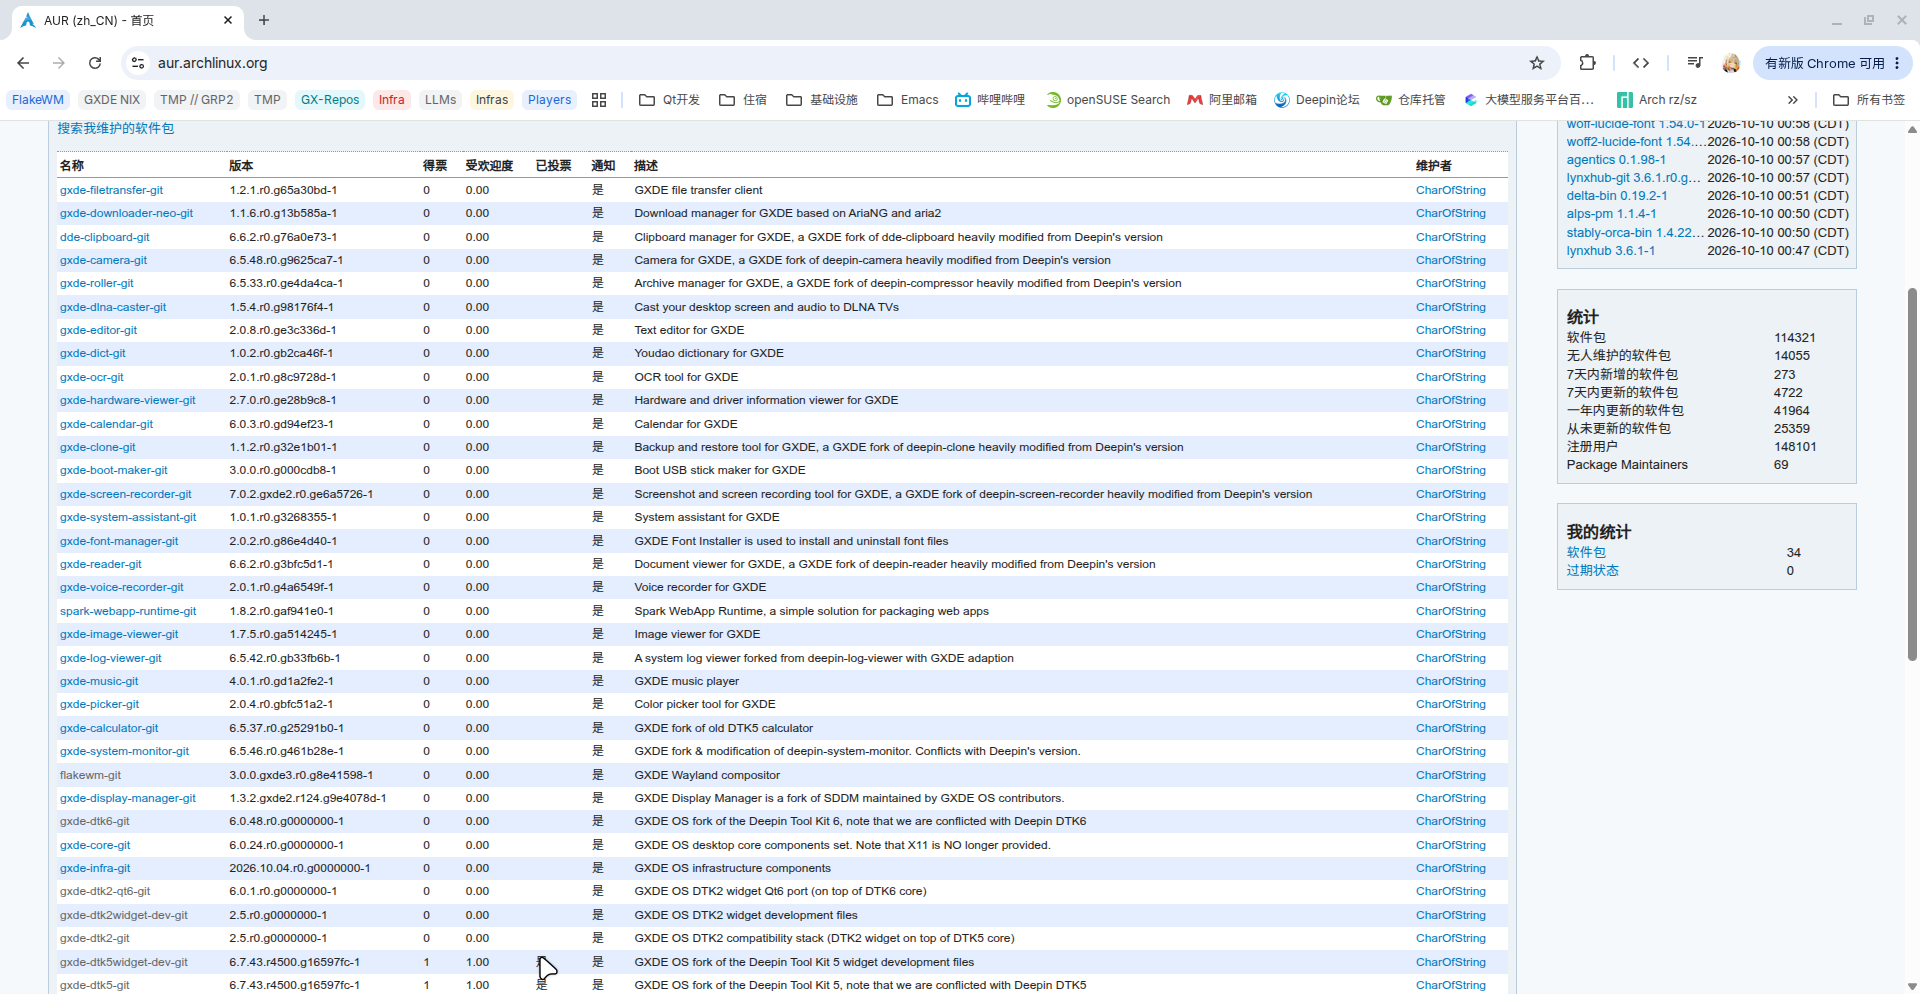Image resolution: width=1920 pixels, height=994 pixels.
Task: Switch to the GX-Repos tab group
Action: pyautogui.click(x=330, y=100)
